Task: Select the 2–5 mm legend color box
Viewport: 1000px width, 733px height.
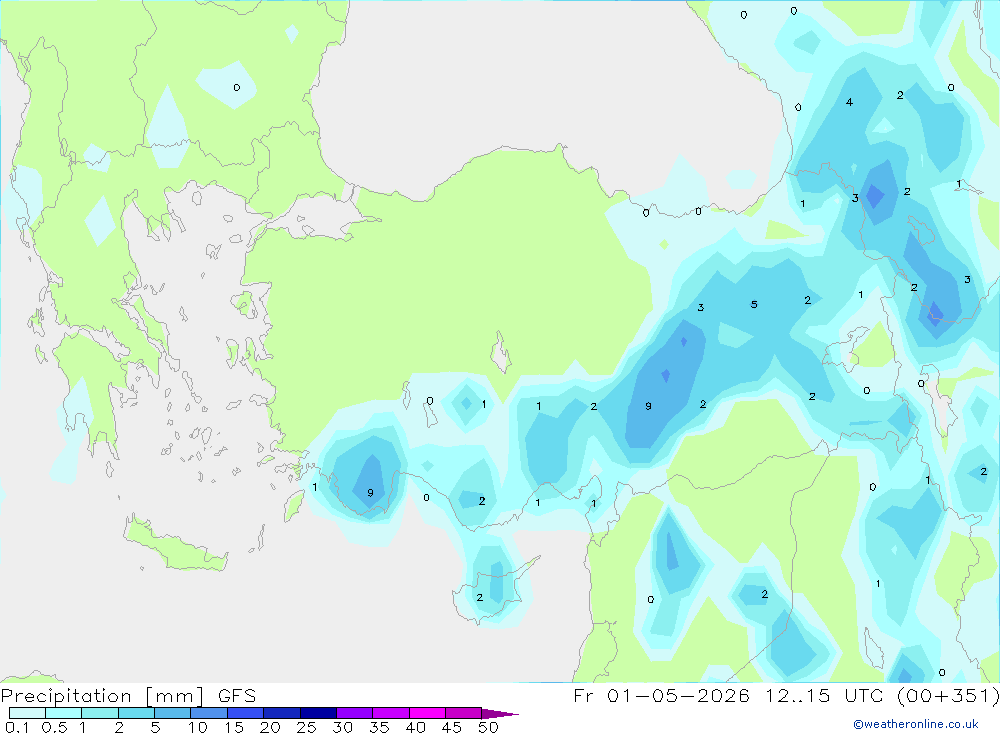Action: pos(136,713)
